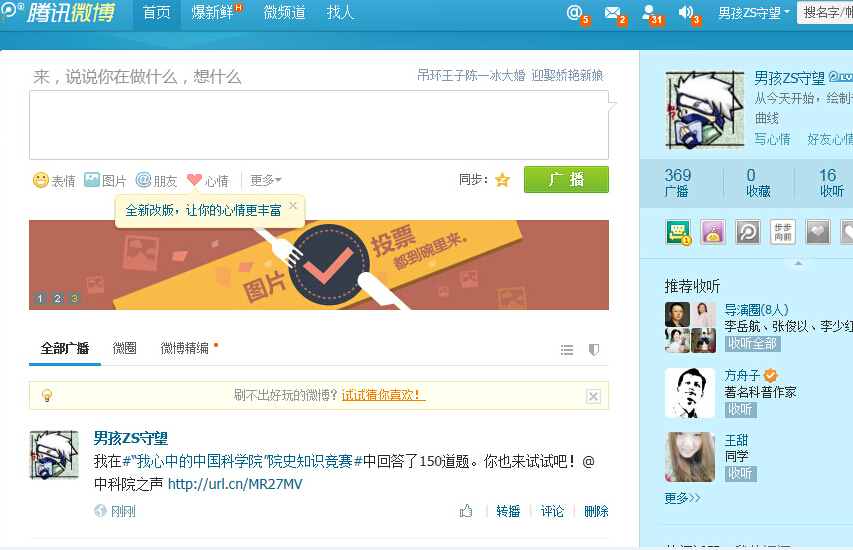Click 收听全部 for 导演圈

click(x=752, y=343)
